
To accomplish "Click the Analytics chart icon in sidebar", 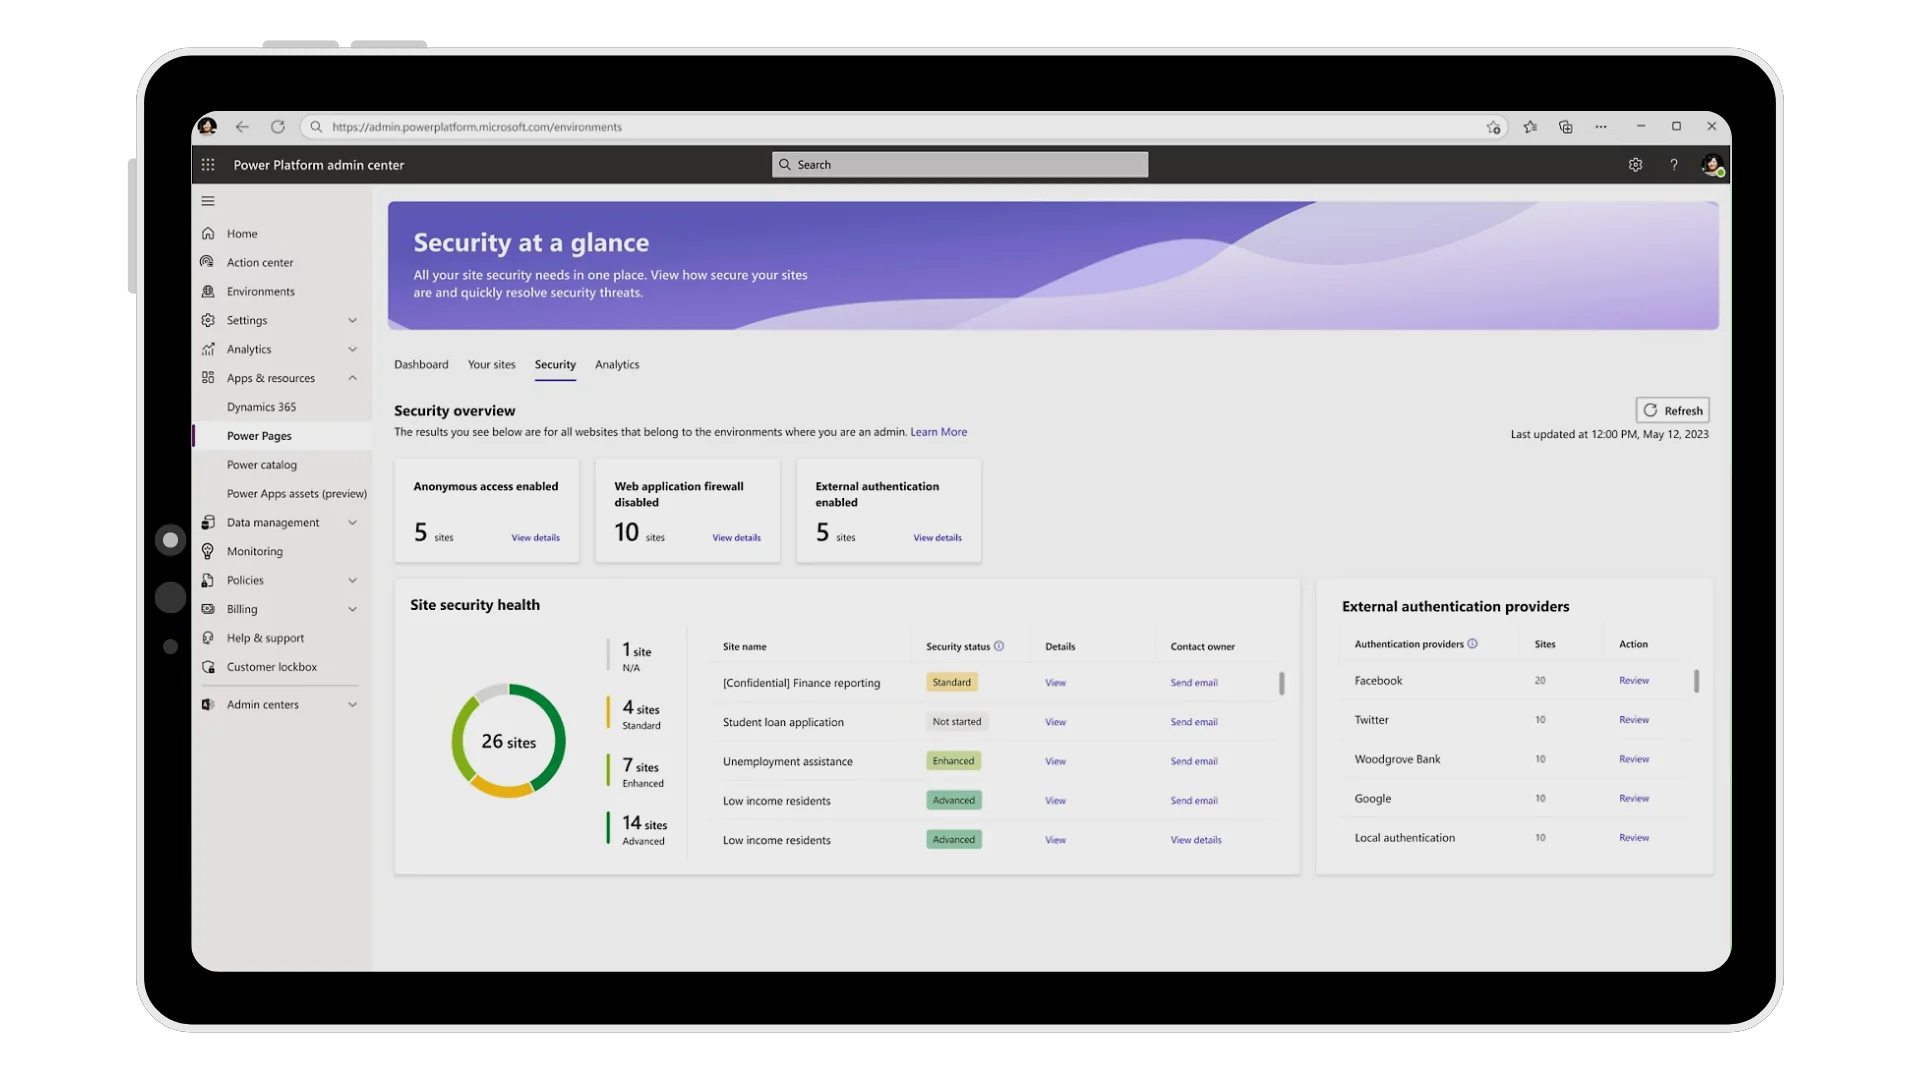I will (x=208, y=349).
